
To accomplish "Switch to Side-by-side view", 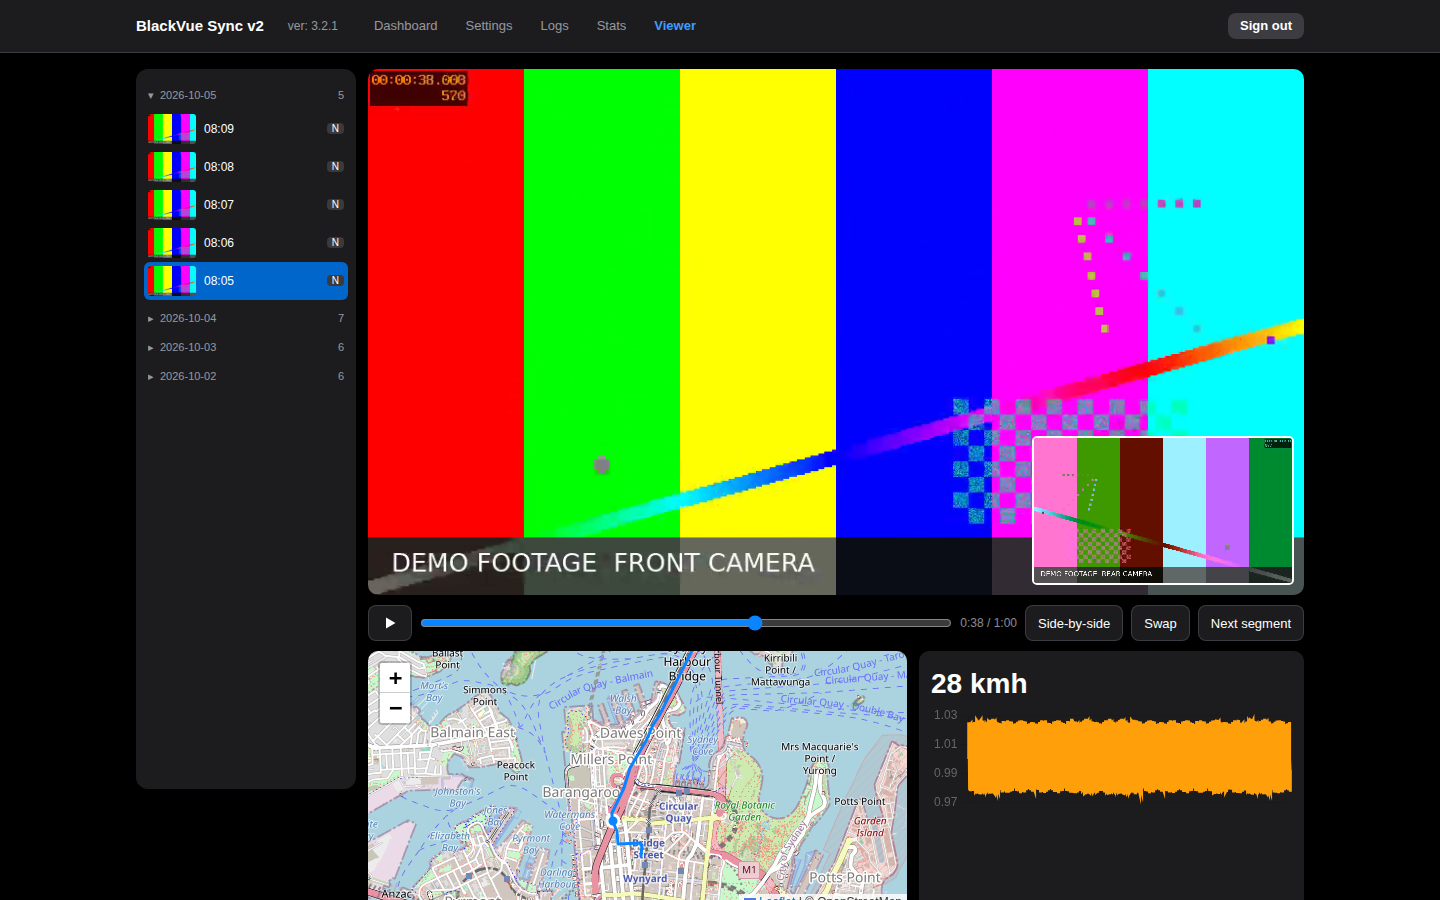I will [1074, 623].
